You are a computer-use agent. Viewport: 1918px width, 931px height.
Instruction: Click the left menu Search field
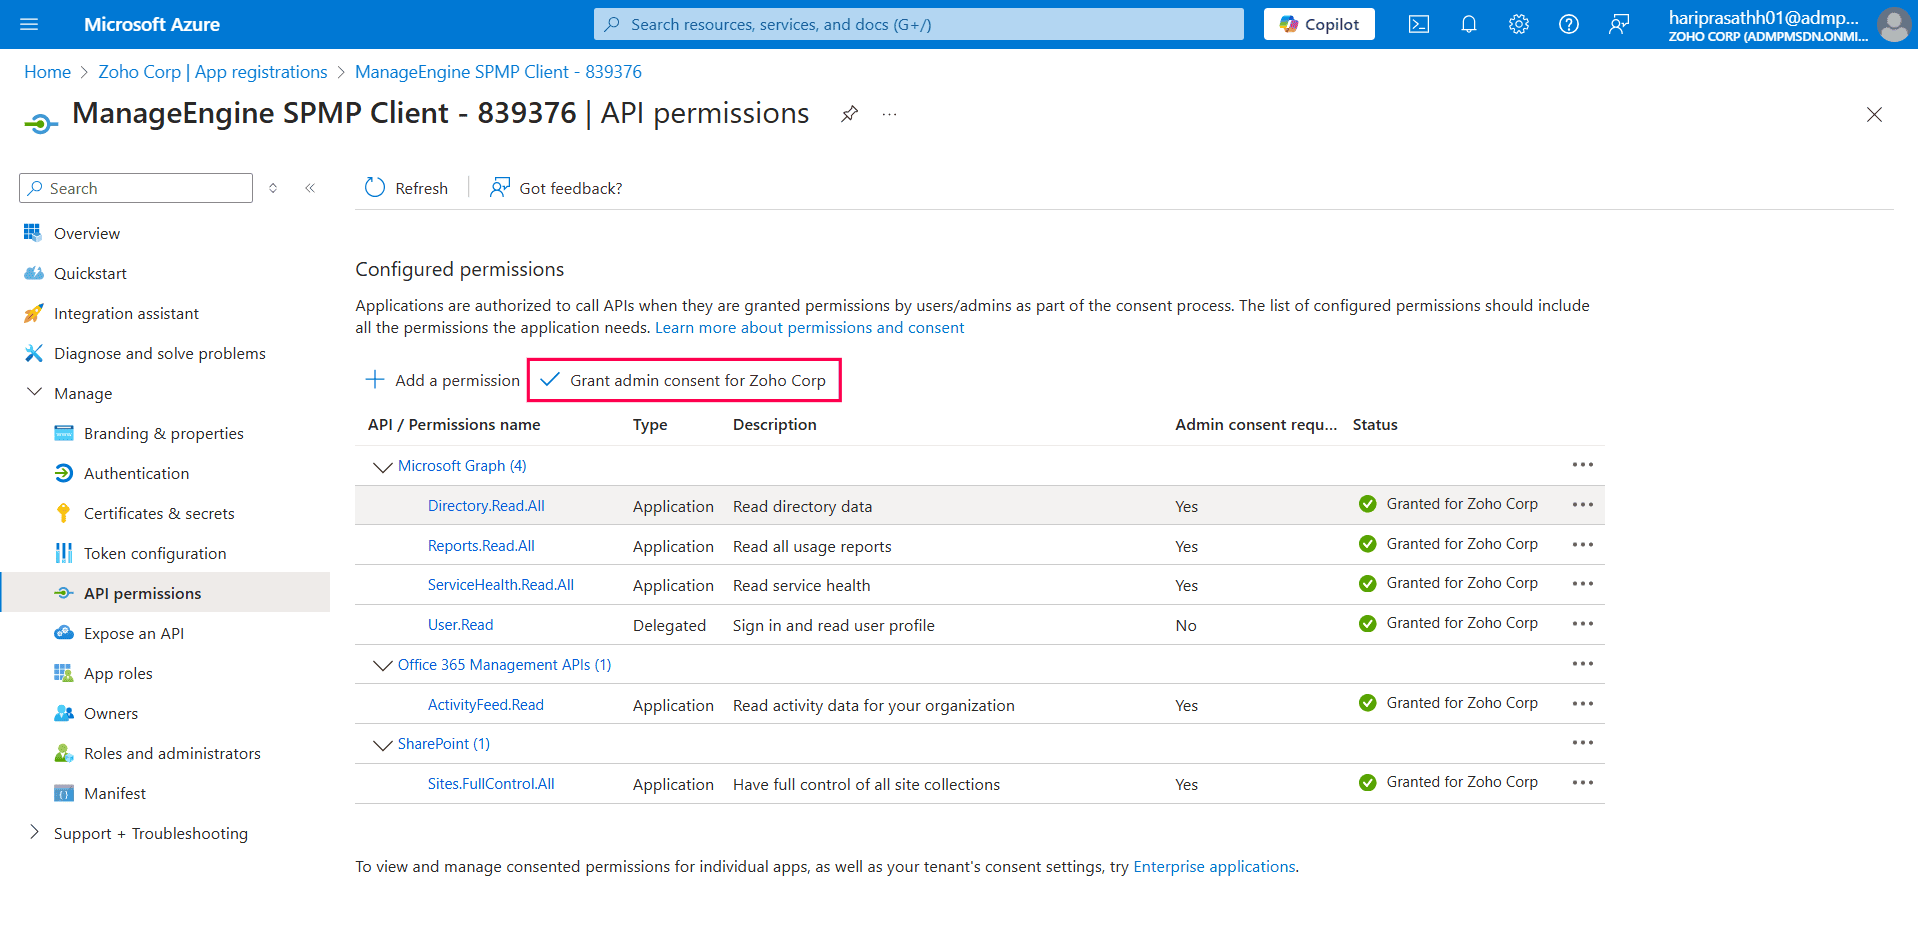point(136,188)
